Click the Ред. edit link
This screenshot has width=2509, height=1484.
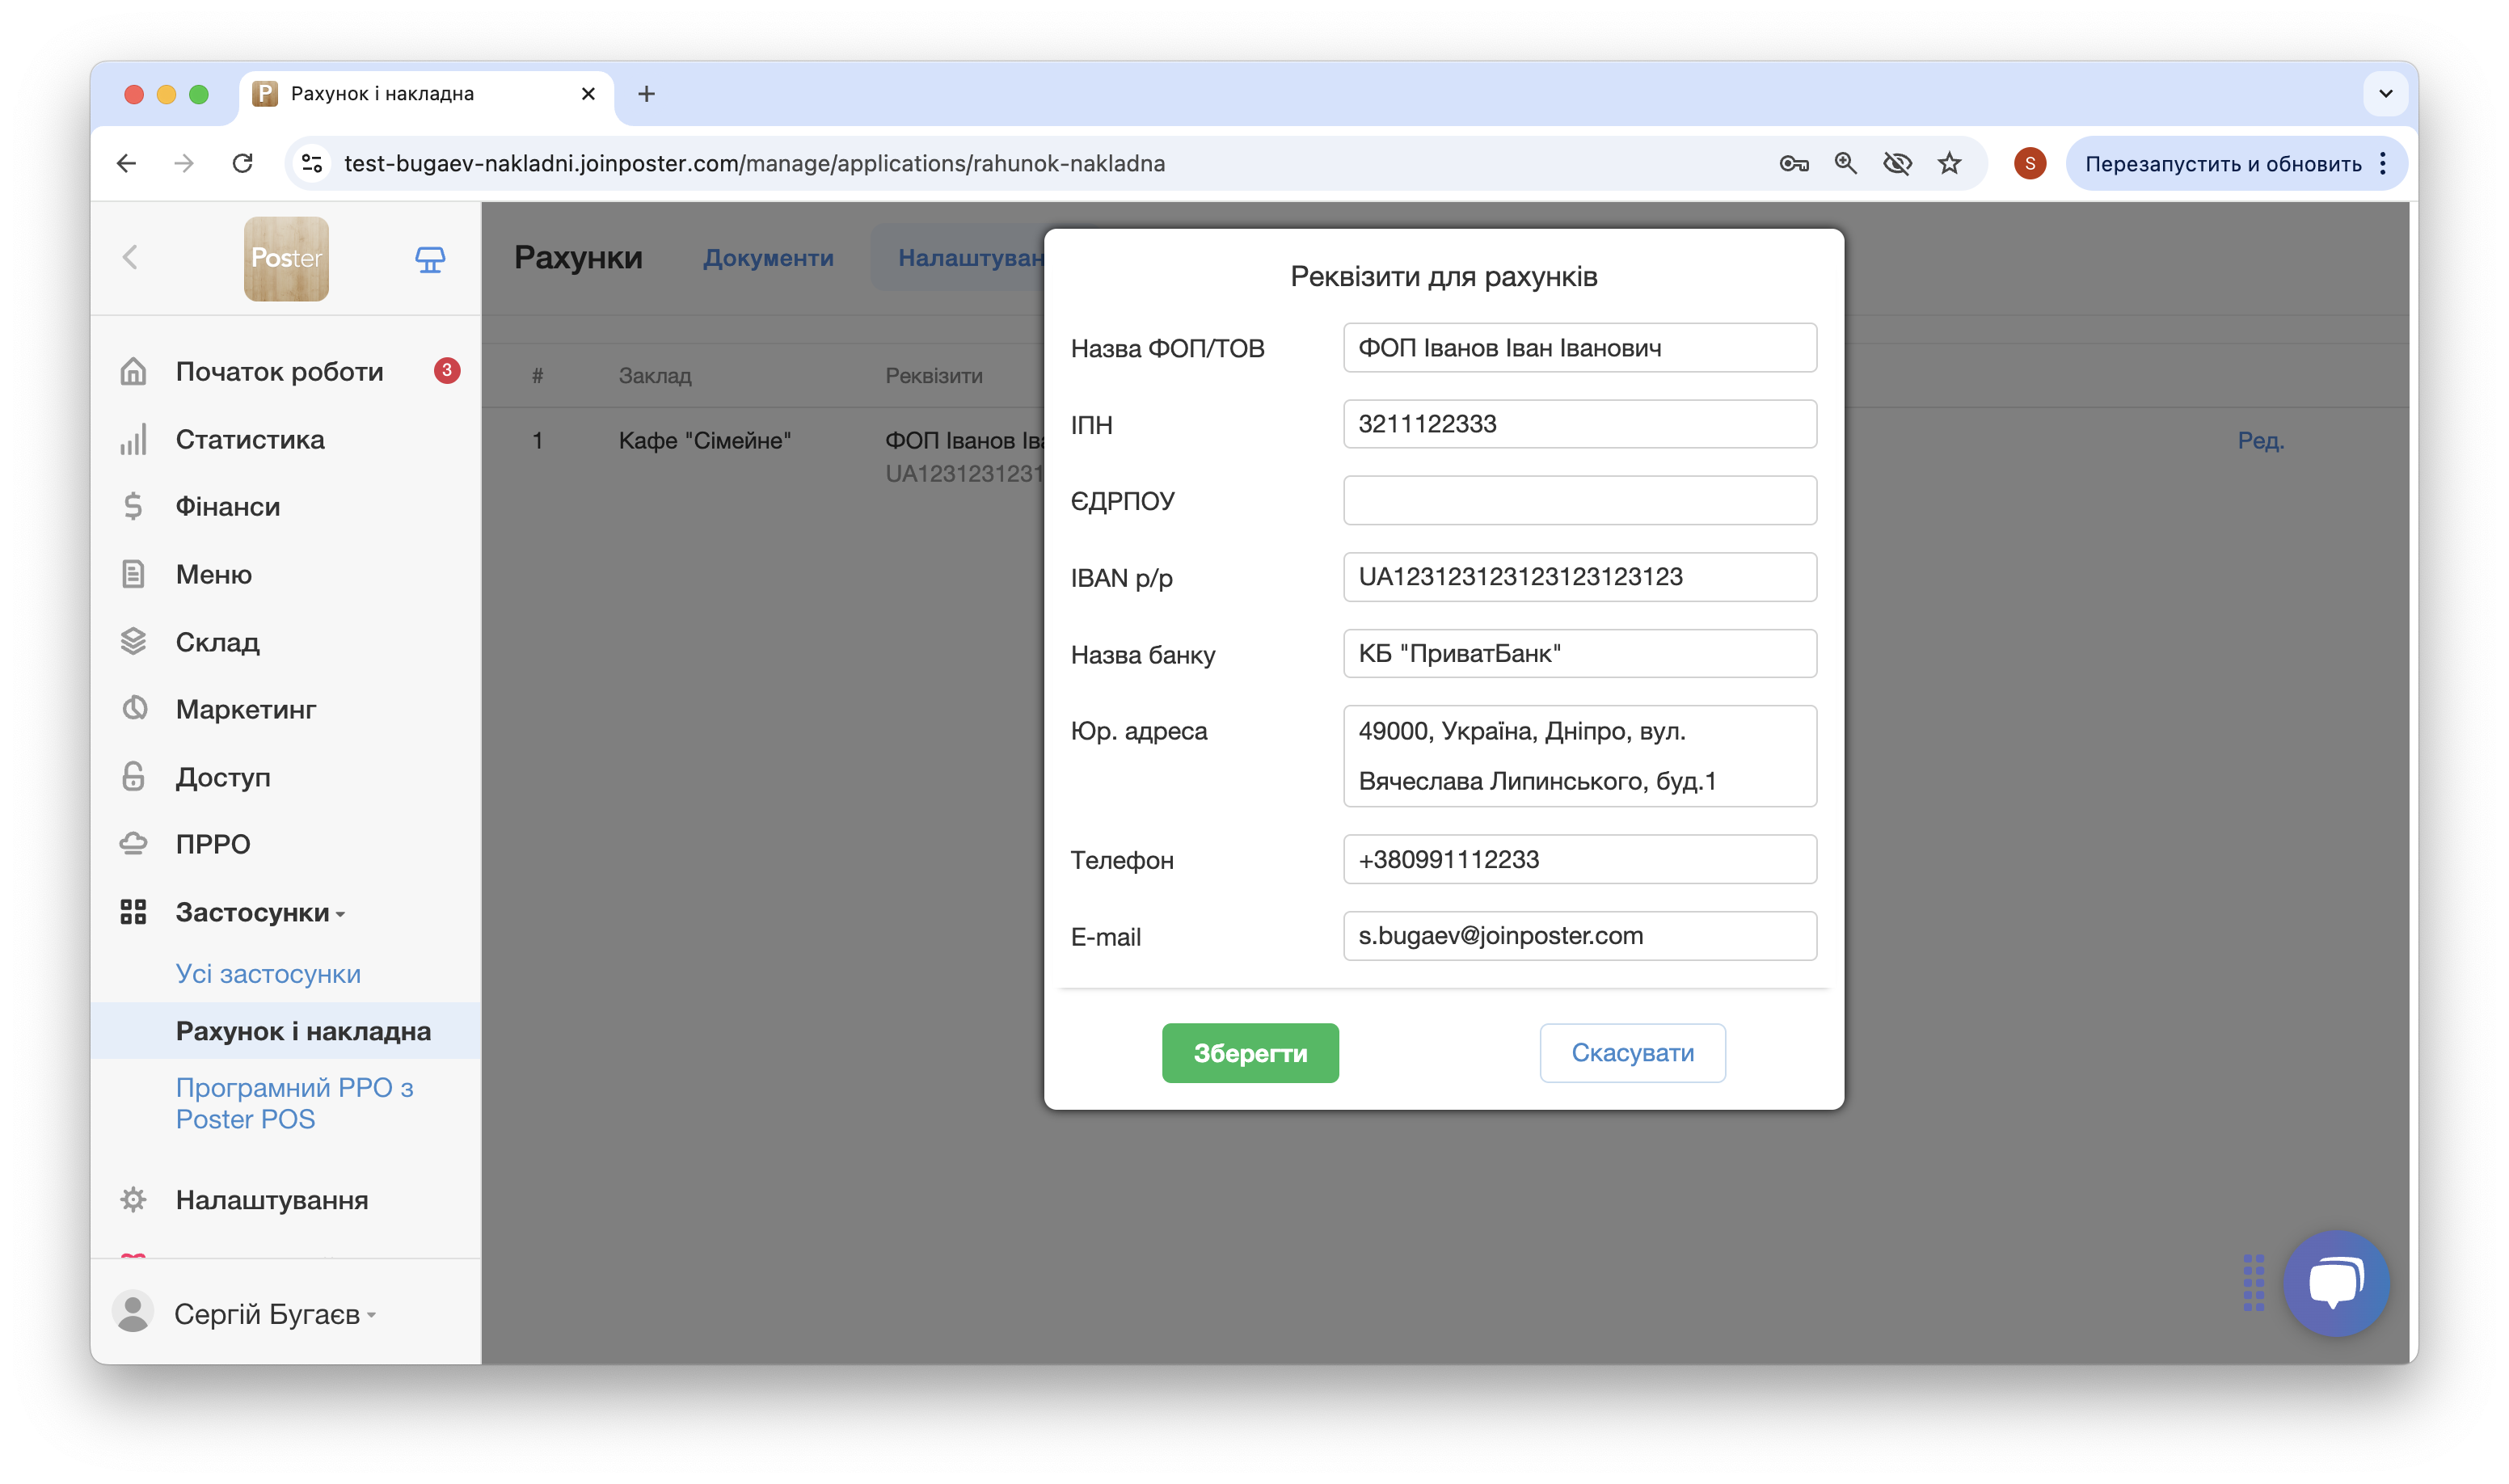coord(2261,440)
